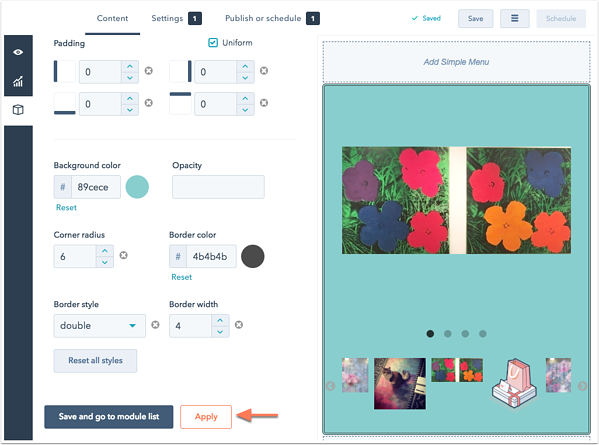Select the cat photo thumbnail
This screenshot has height=445, width=599.
pyautogui.click(x=400, y=384)
